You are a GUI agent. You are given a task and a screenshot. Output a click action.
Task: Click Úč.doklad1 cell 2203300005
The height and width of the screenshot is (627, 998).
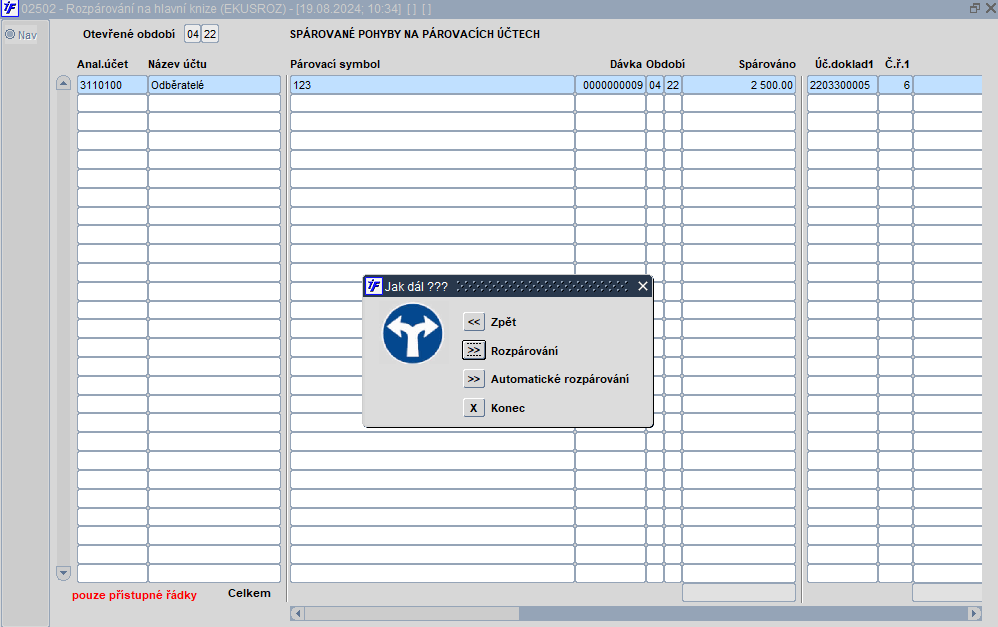pyautogui.click(x=843, y=85)
